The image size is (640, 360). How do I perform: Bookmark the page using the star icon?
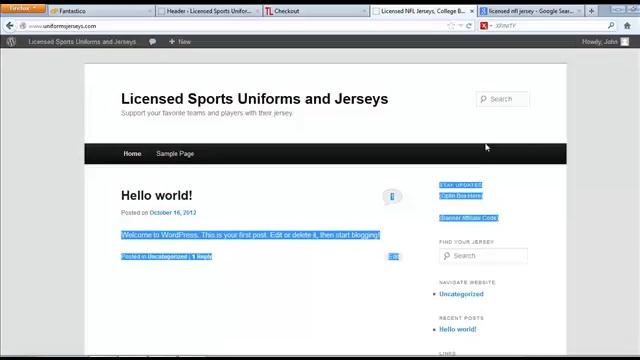point(451,26)
